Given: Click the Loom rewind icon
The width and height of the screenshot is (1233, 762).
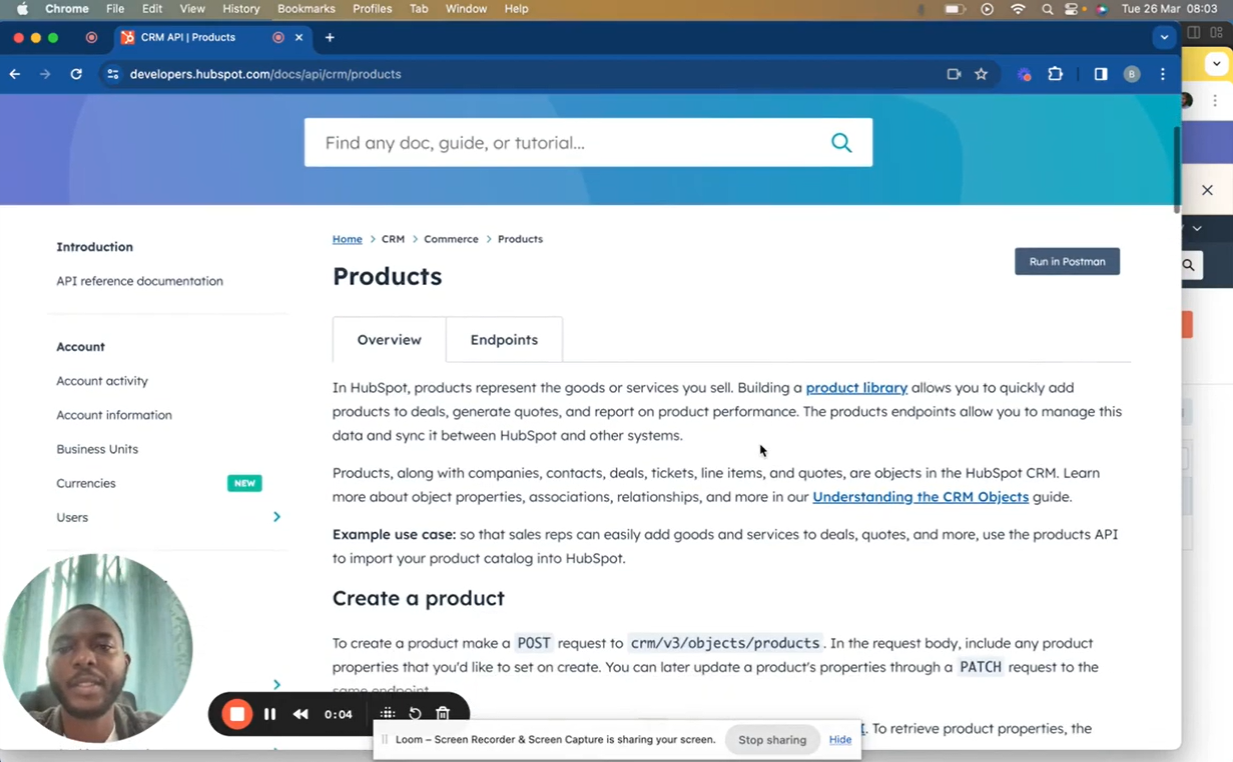Looking at the screenshot, I should (x=301, y=714).
